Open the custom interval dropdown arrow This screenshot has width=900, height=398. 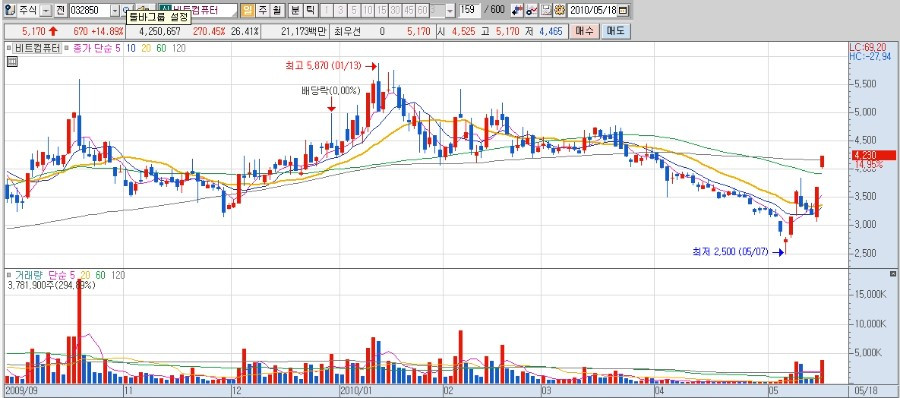450,11
